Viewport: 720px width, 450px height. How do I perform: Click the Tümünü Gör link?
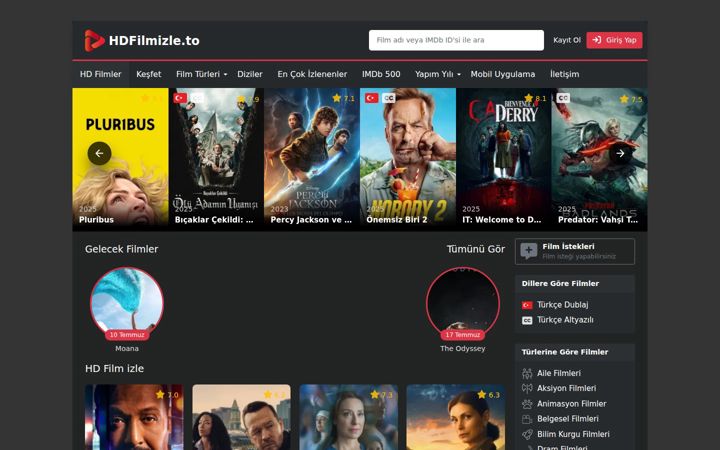coord(476,249)
